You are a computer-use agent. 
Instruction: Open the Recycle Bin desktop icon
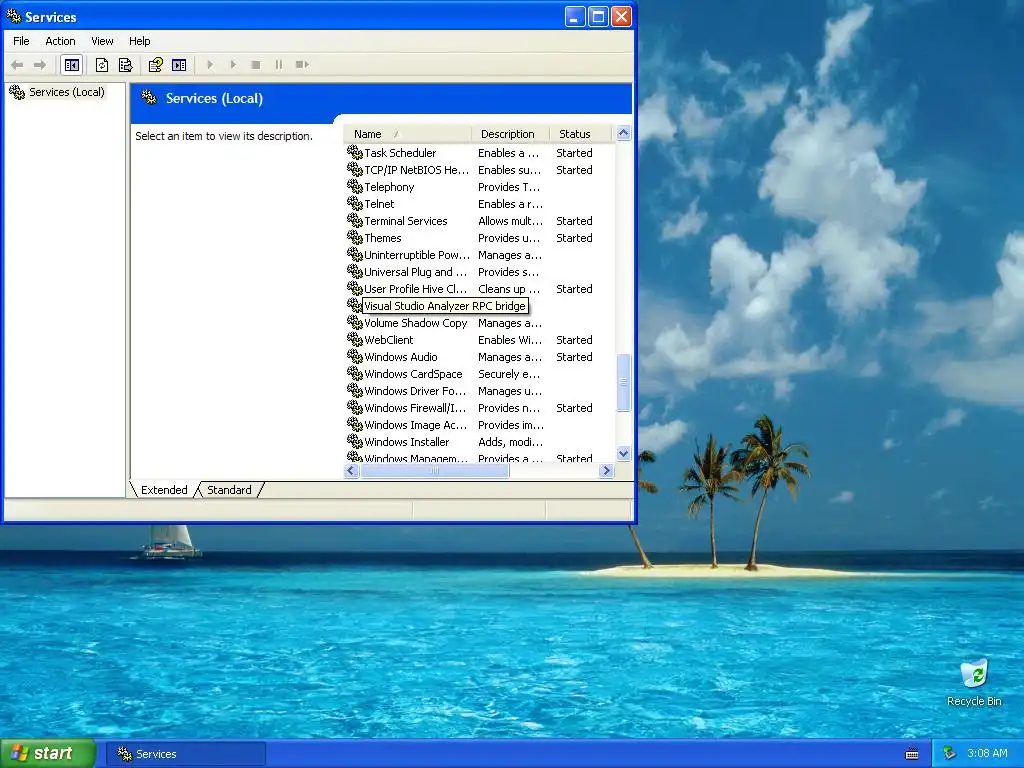pos(974,683)
